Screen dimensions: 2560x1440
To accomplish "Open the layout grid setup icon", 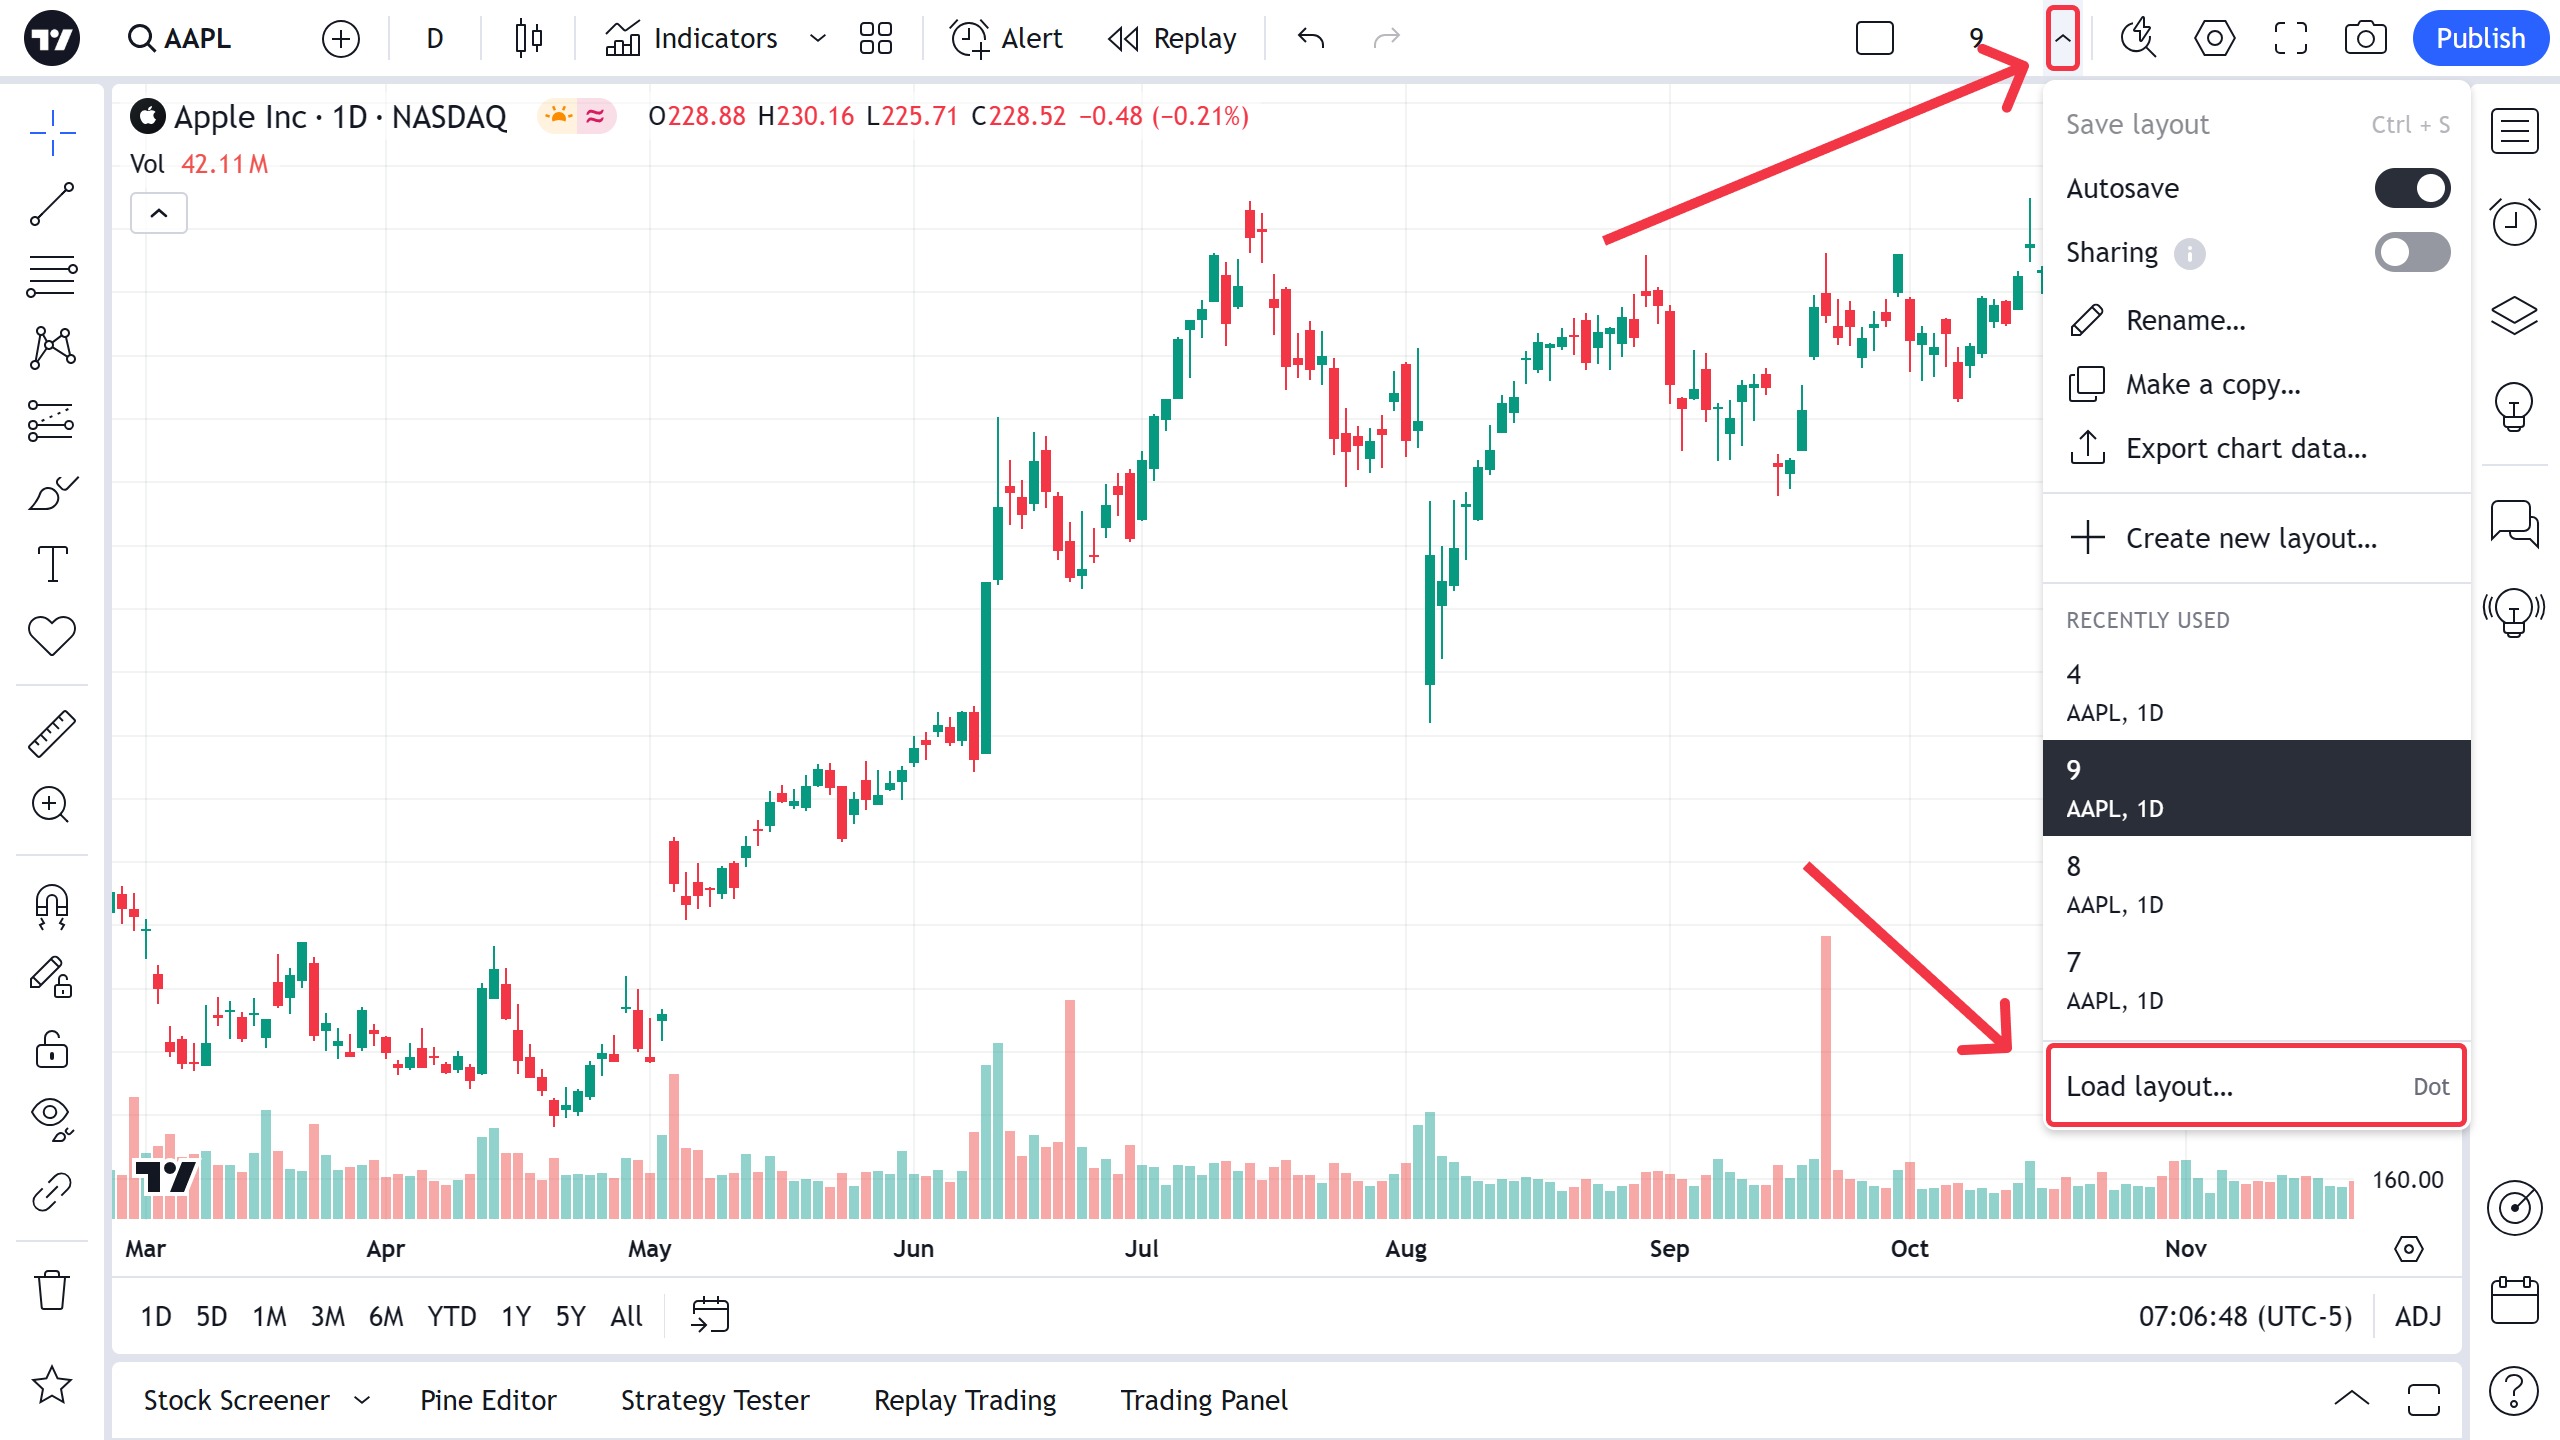I will coord(875,39).
